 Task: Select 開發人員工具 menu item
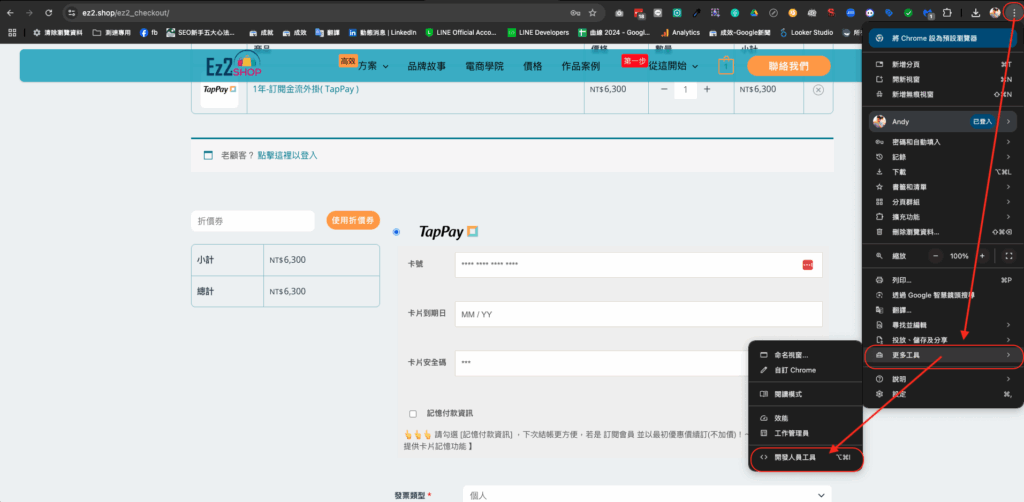807,458
